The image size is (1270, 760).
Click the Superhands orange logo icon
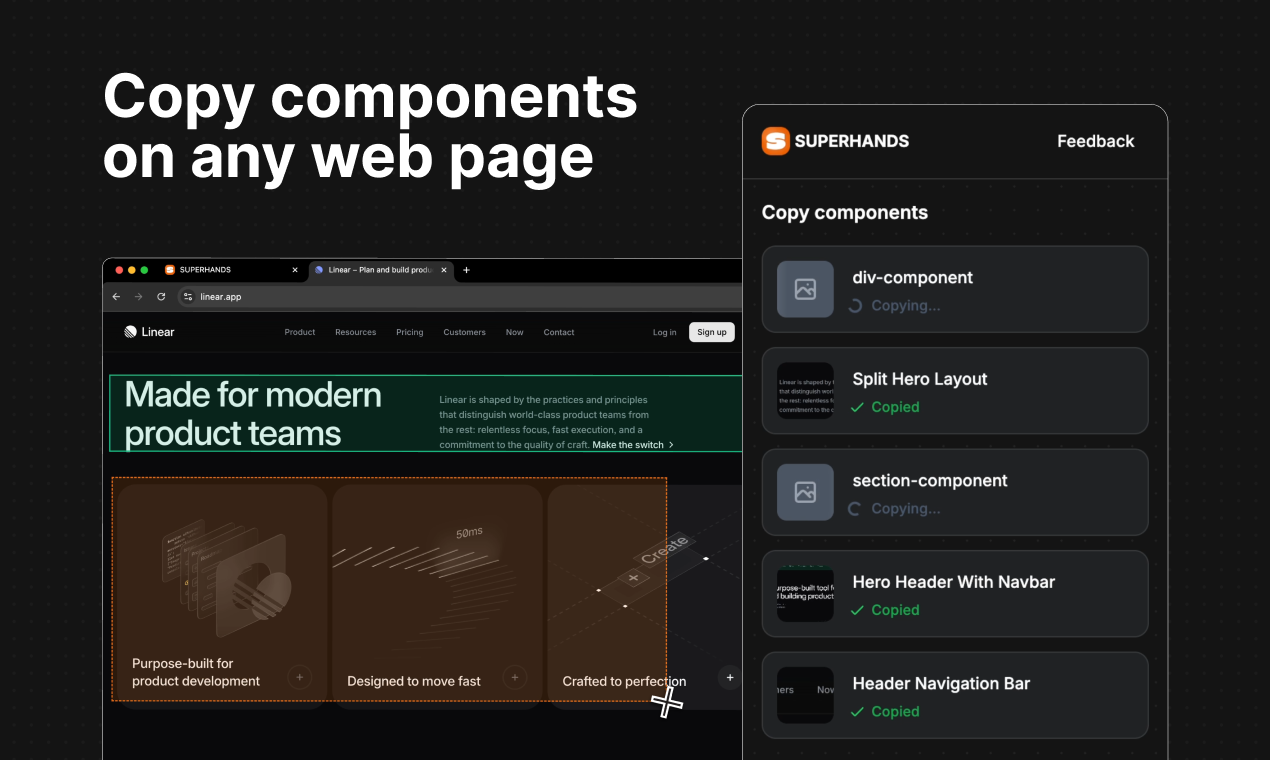776,141
